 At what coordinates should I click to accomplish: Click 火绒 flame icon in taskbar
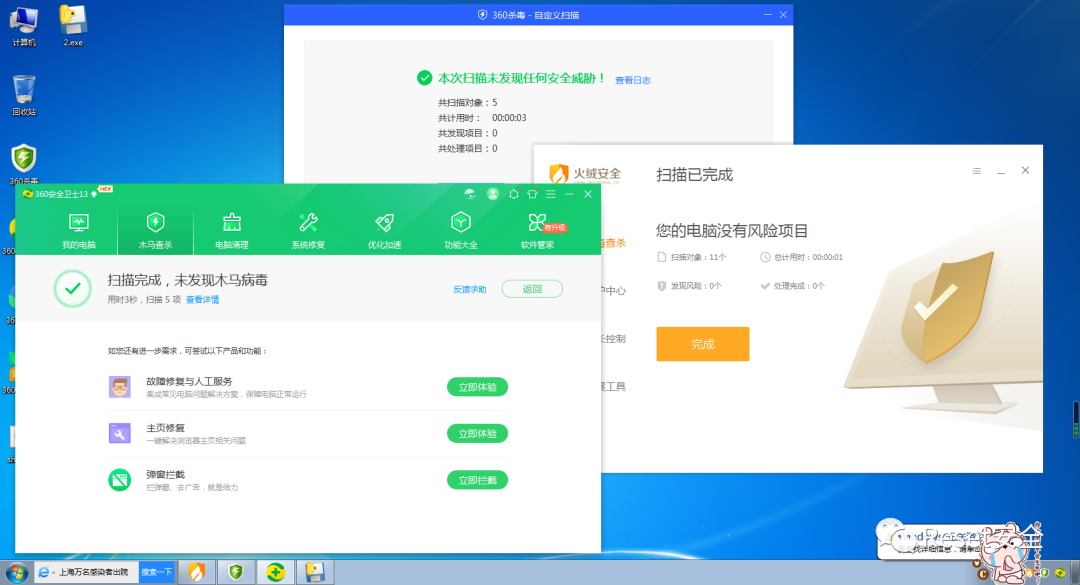[x=197, y=573]
